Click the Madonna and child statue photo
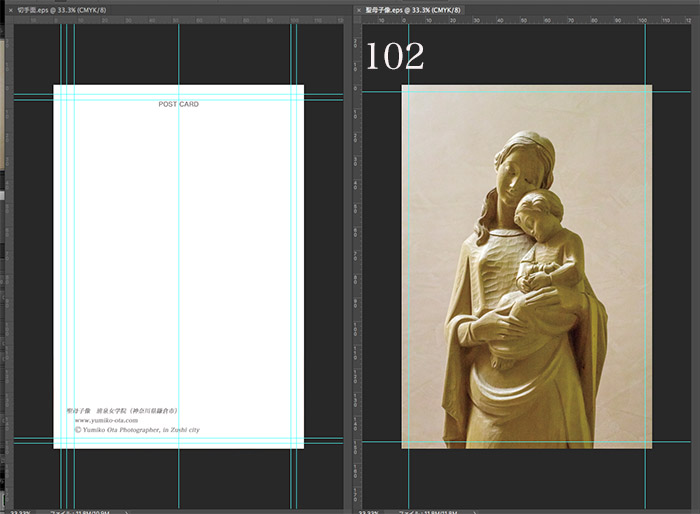The image size is (700, 514). pos(527,267)
